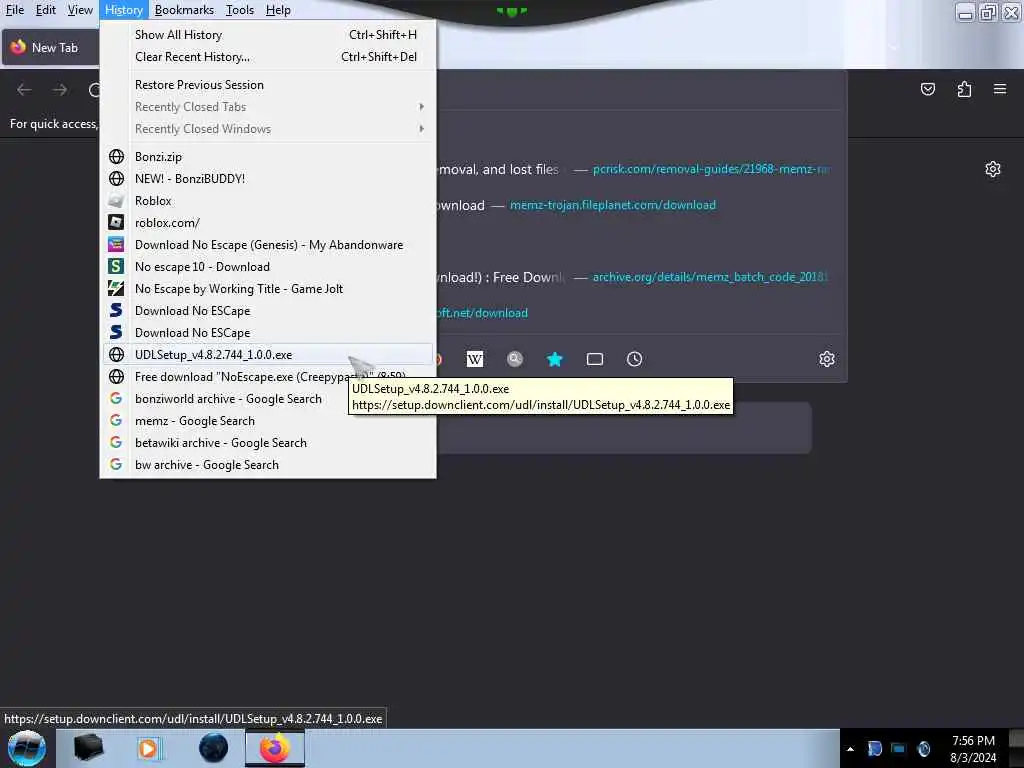Open the Firefox hamburger application menu
This screenshot has width=1024, height=768.
1000,89
